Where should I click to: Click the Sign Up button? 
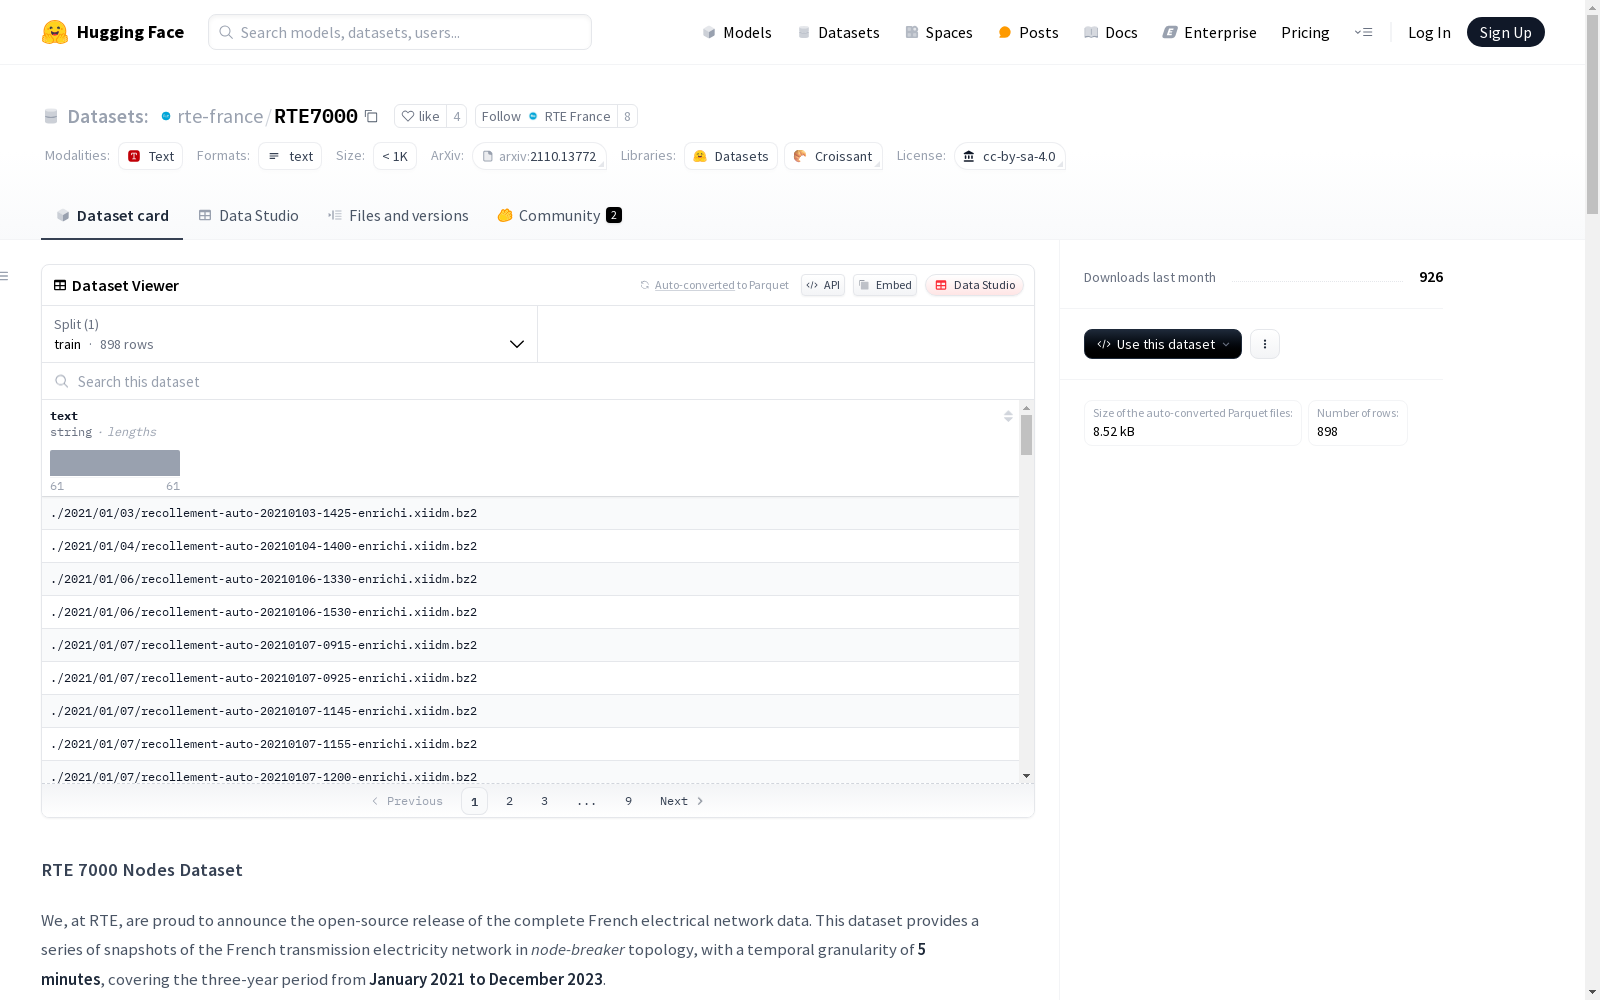tap(1506, 32)
